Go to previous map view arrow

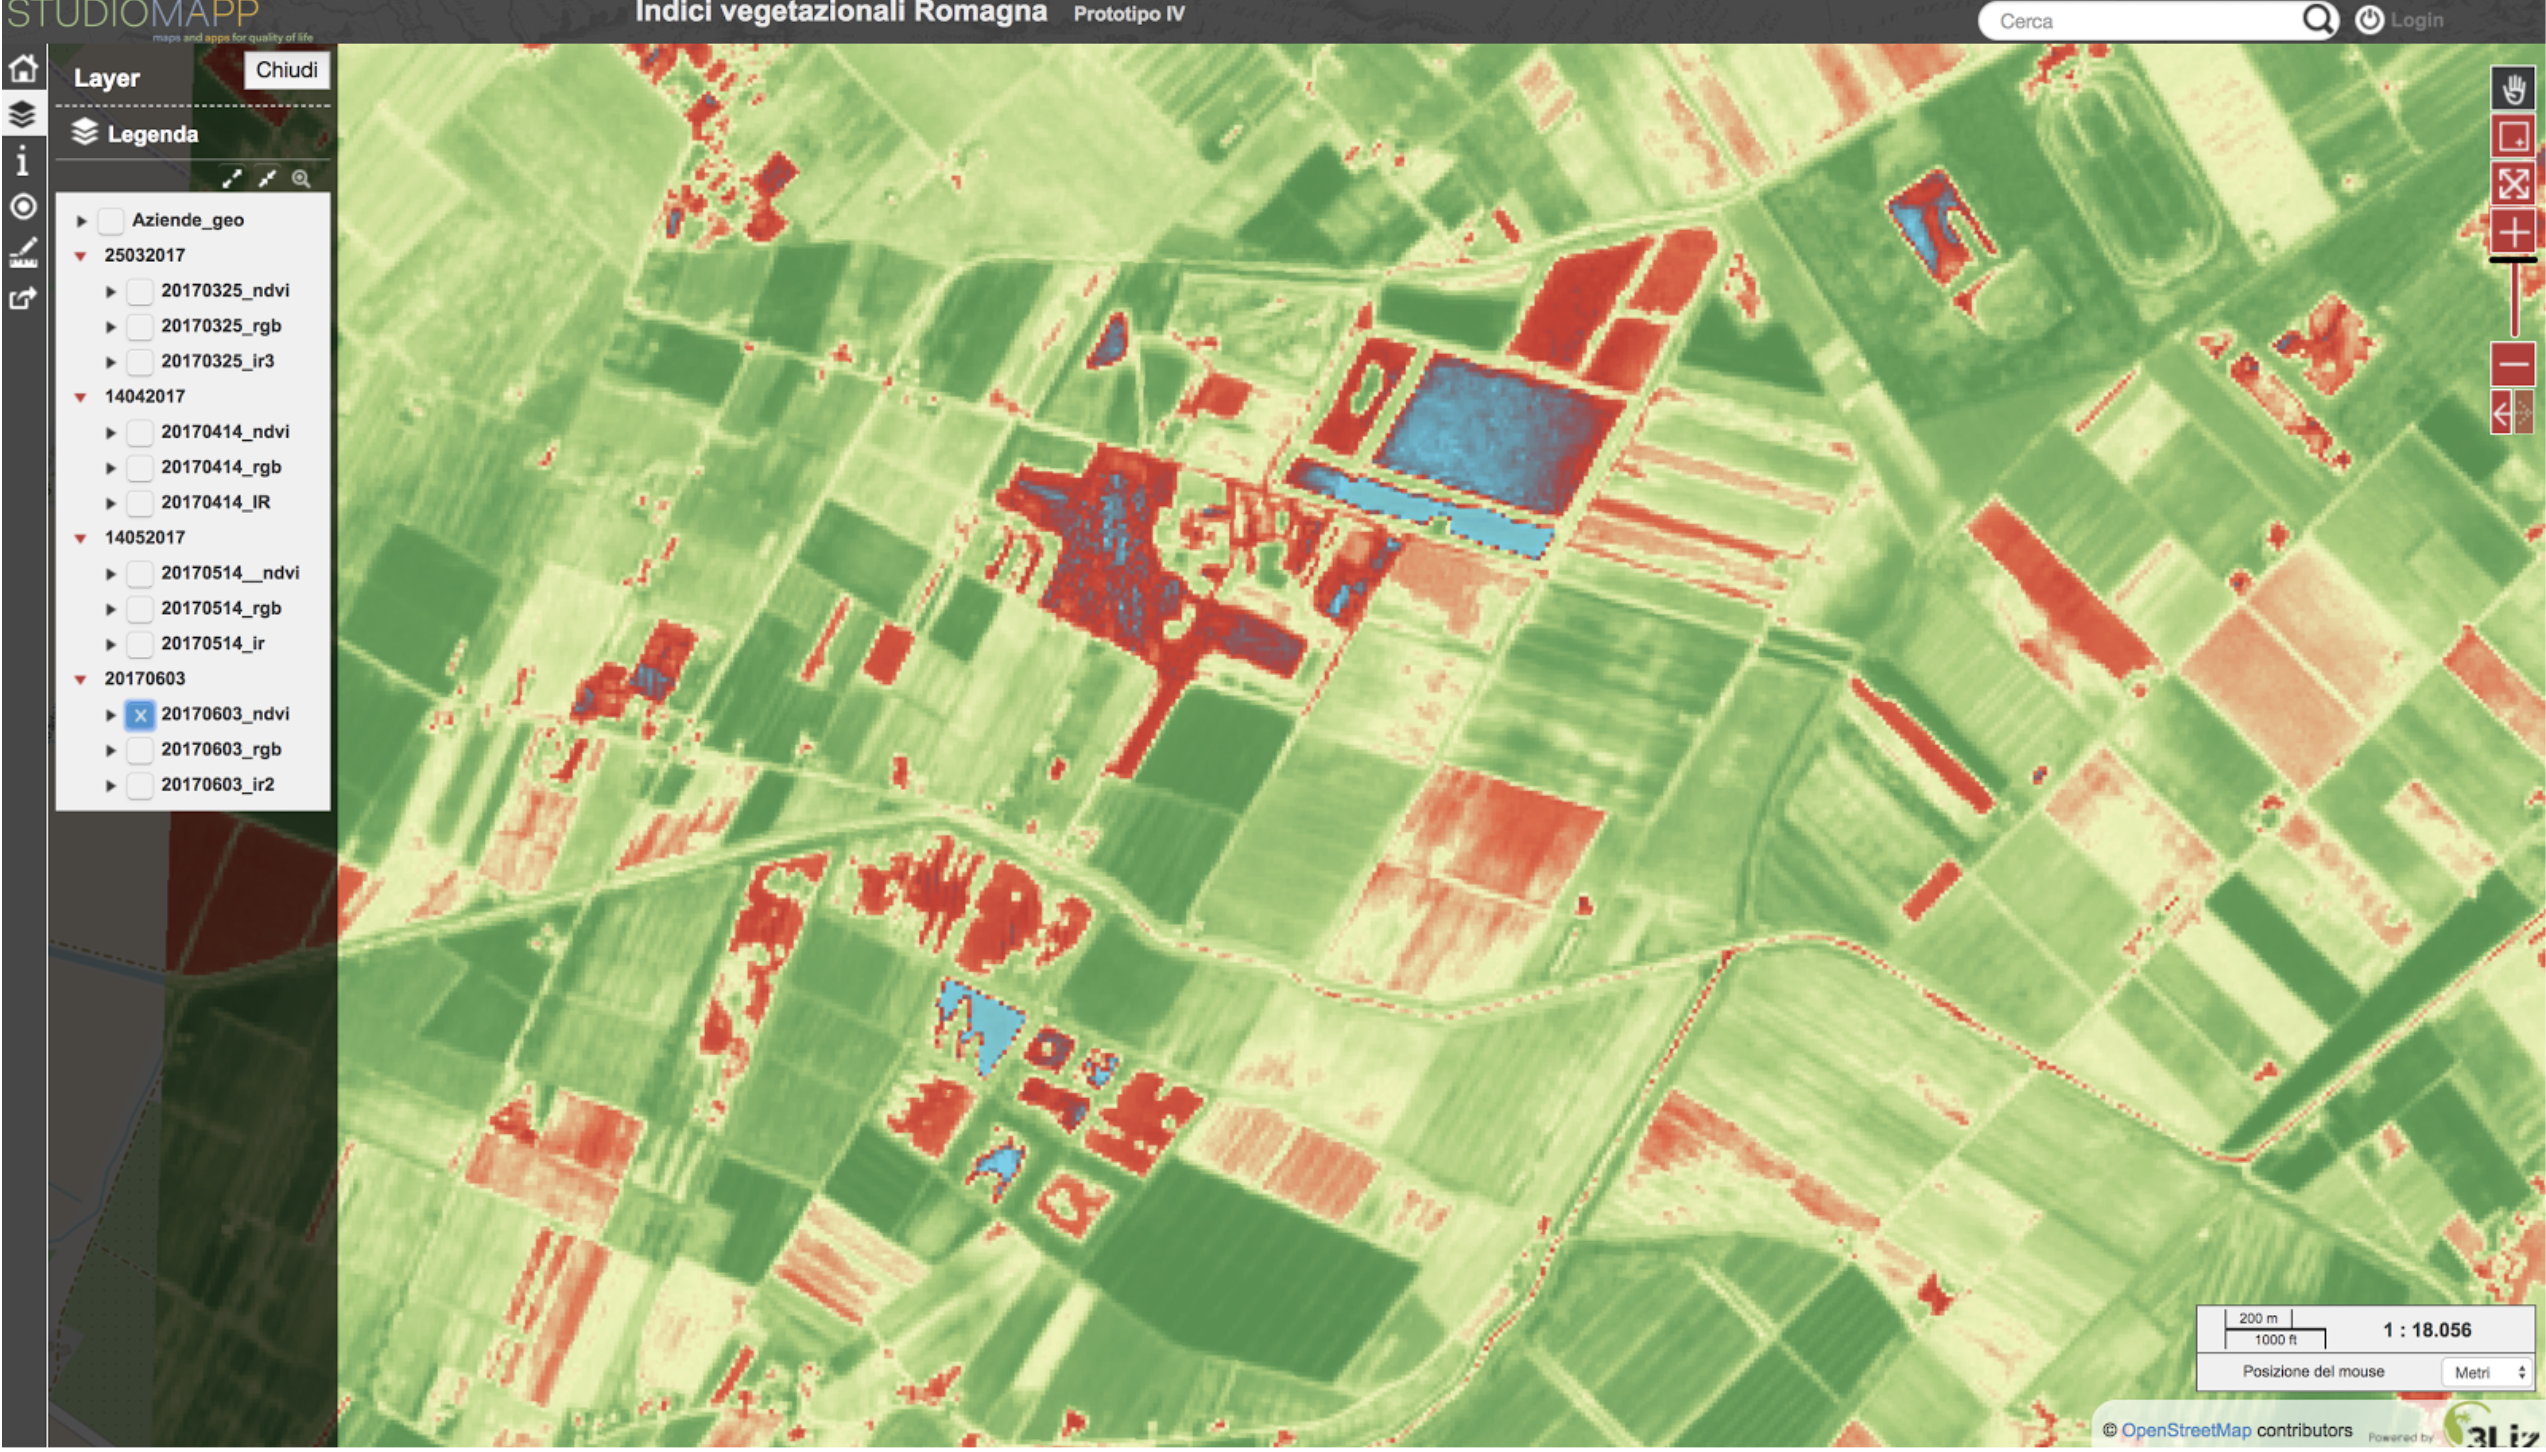point(2501,414)
